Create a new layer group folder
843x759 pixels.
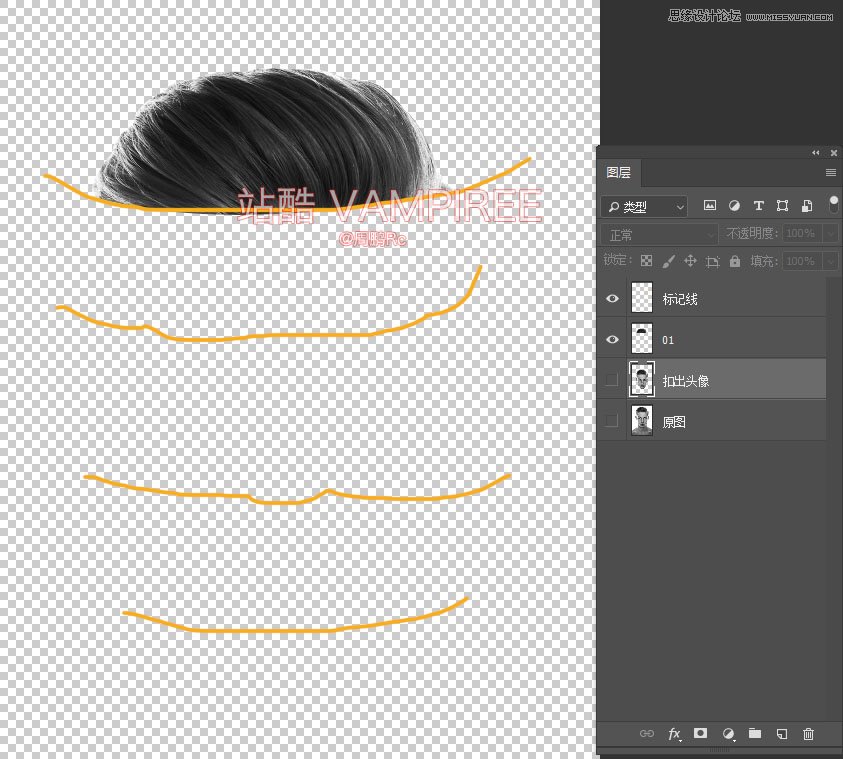[755, 734]
